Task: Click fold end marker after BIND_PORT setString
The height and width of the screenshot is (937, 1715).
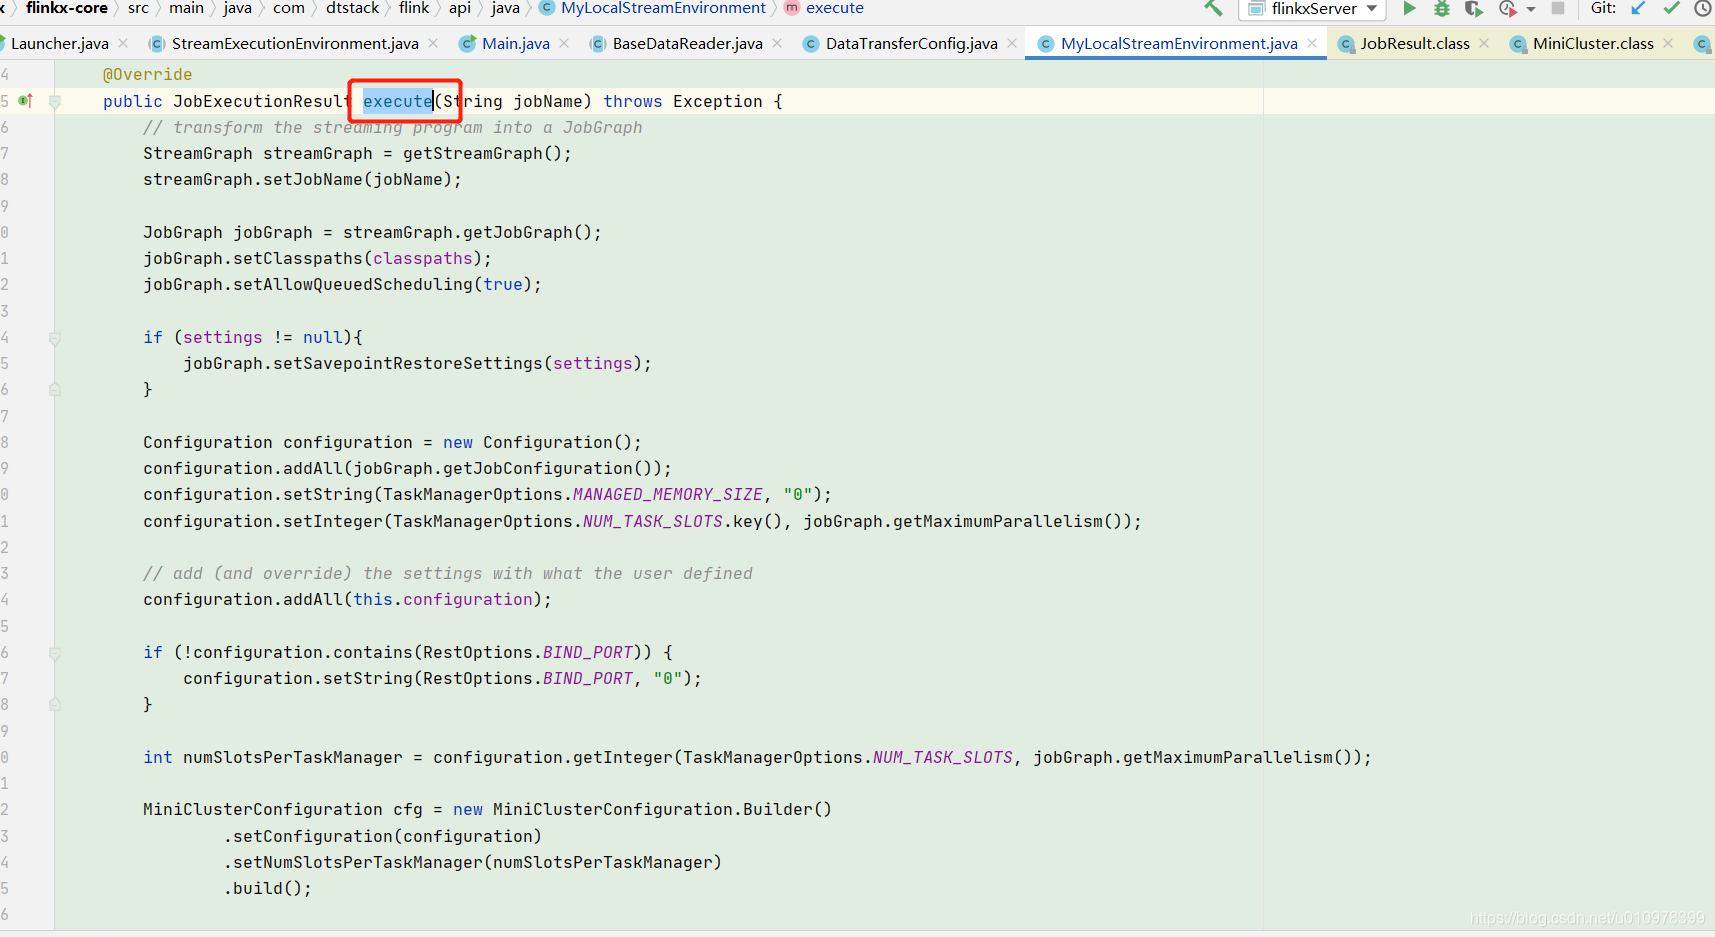Action: pos(55,704)
